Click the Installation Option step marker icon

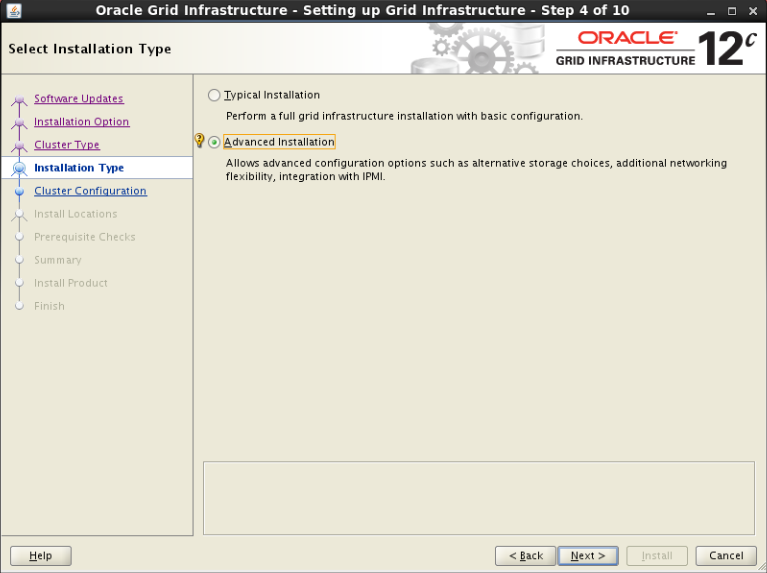pos(20,123)
